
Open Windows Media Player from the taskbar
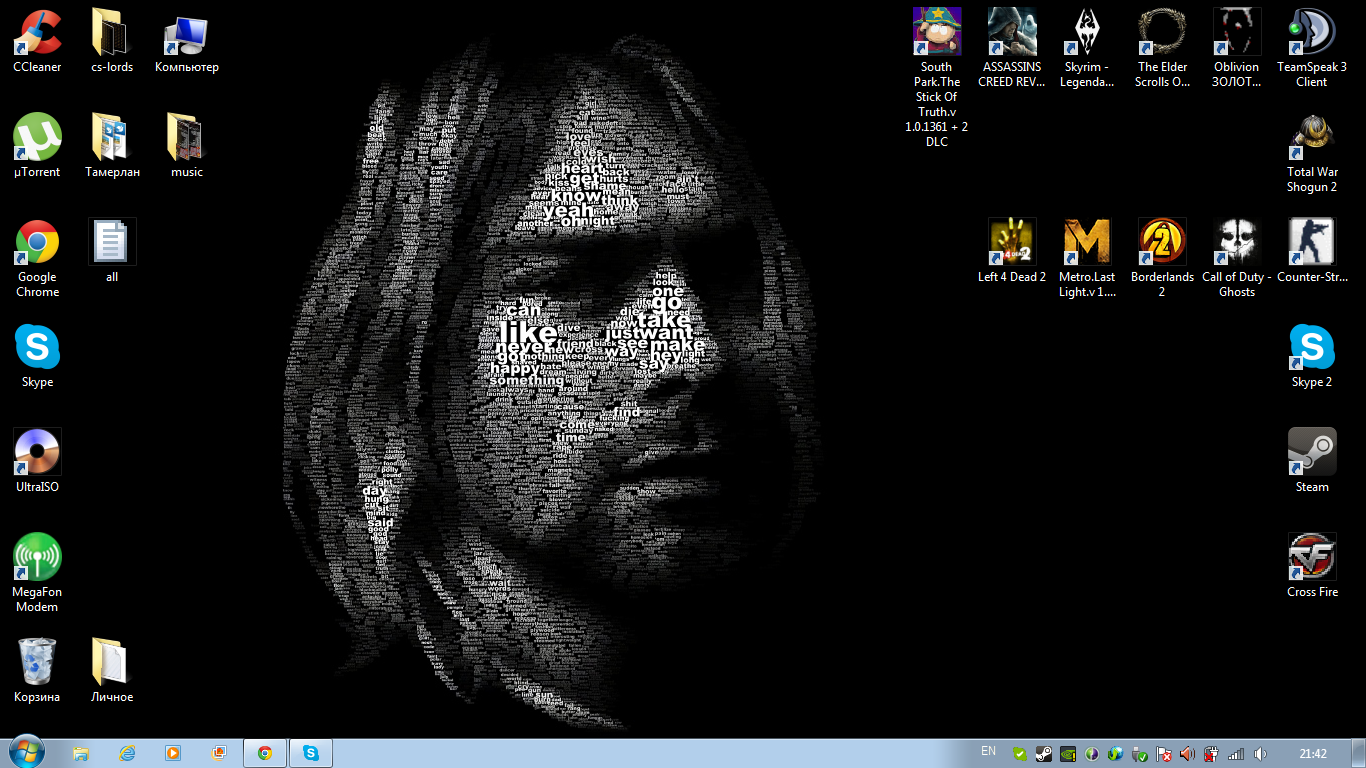coord(173,753)
